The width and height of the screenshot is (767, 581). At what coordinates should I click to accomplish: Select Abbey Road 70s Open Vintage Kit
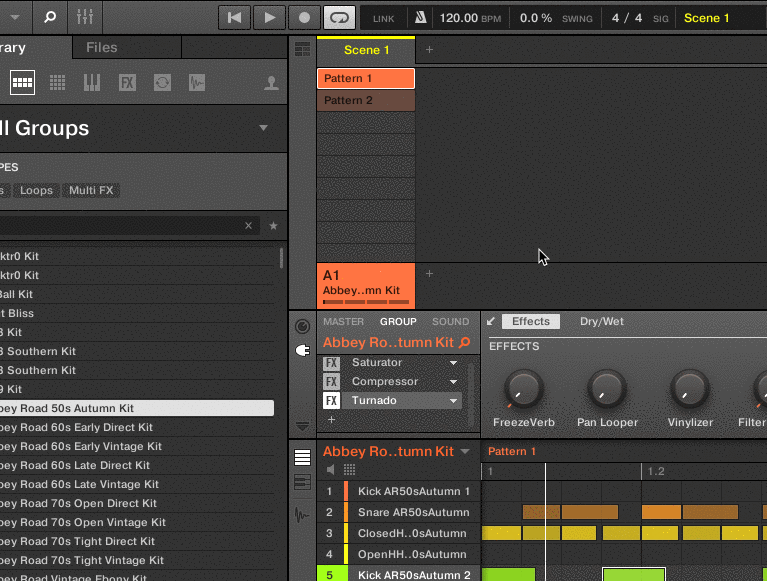click(136, 522)
